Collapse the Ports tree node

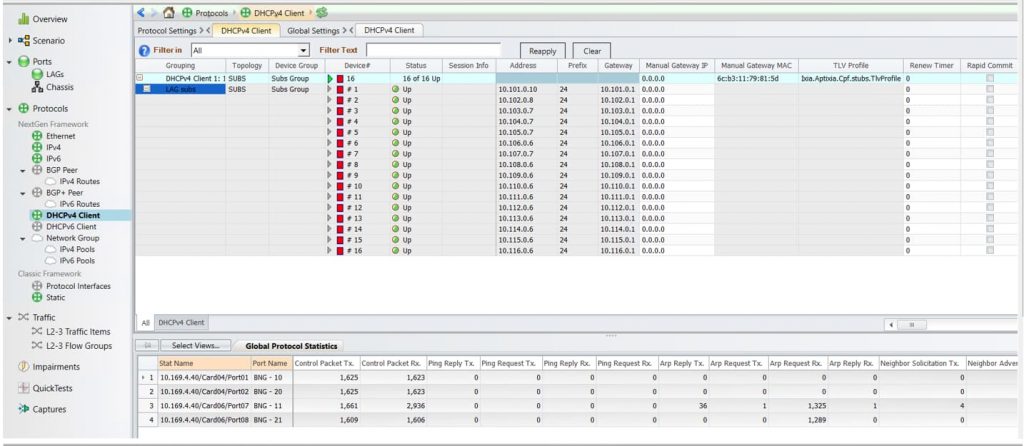(10, 62)
